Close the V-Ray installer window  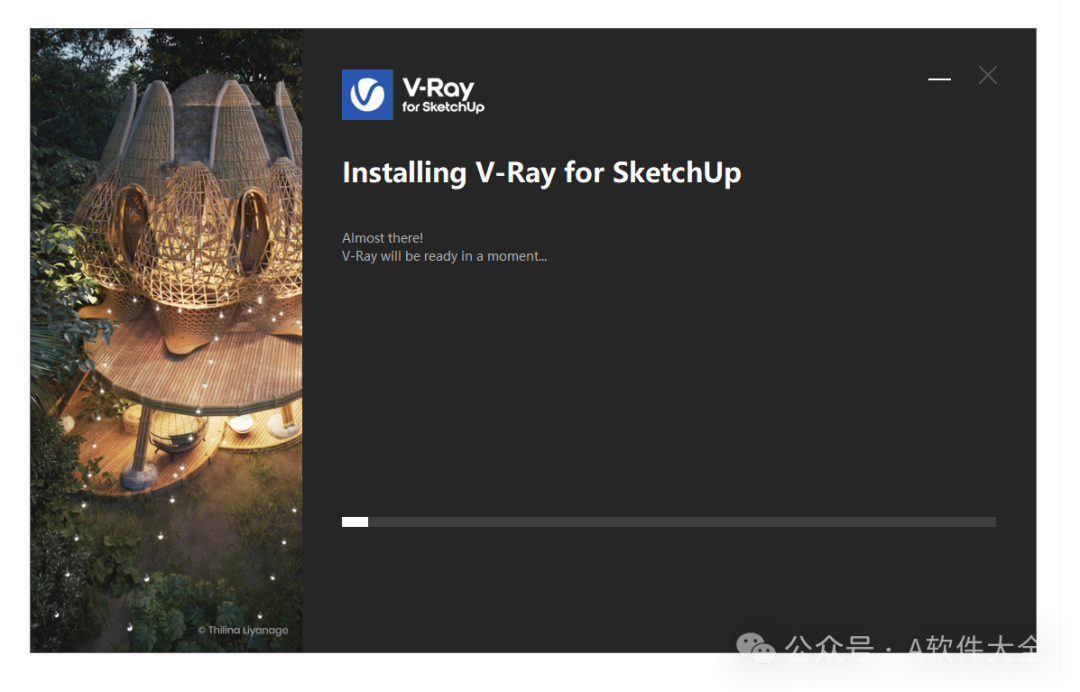point(988,75)
